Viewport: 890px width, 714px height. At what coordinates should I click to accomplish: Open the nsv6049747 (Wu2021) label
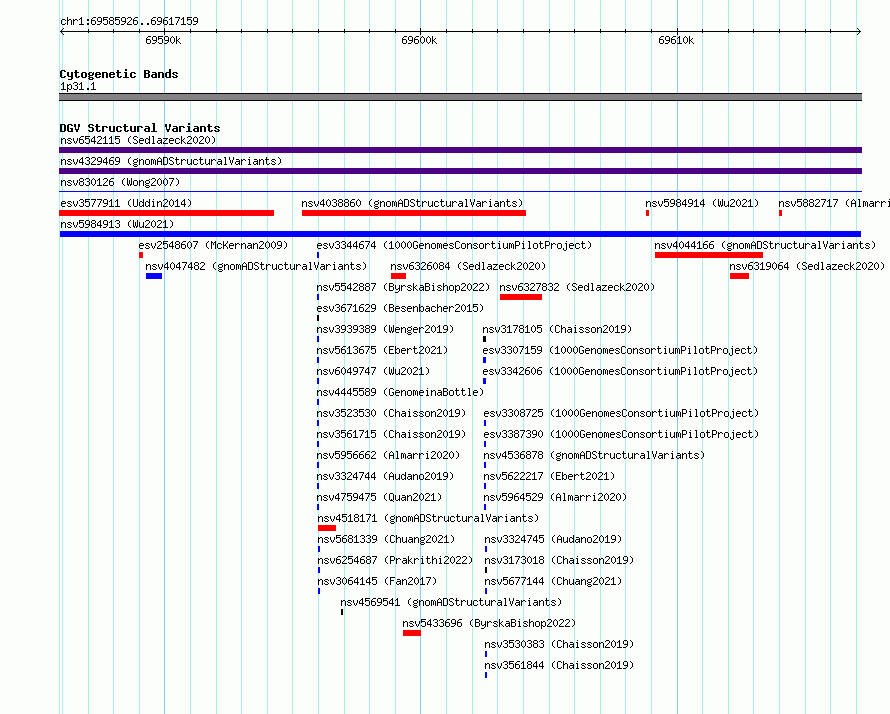pyautogui.click(x=373, y=371)
